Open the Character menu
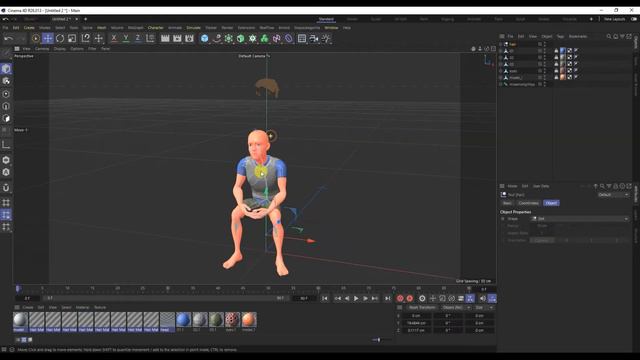The height and width of the screenshot is (360, 640). [156, 28]
